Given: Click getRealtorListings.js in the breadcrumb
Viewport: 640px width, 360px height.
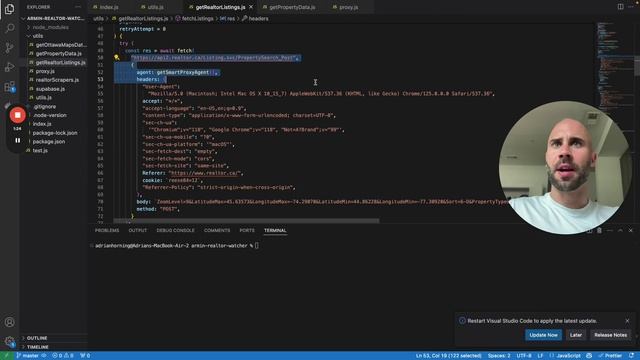Looking at the screenshot, I should pos(143,18).
